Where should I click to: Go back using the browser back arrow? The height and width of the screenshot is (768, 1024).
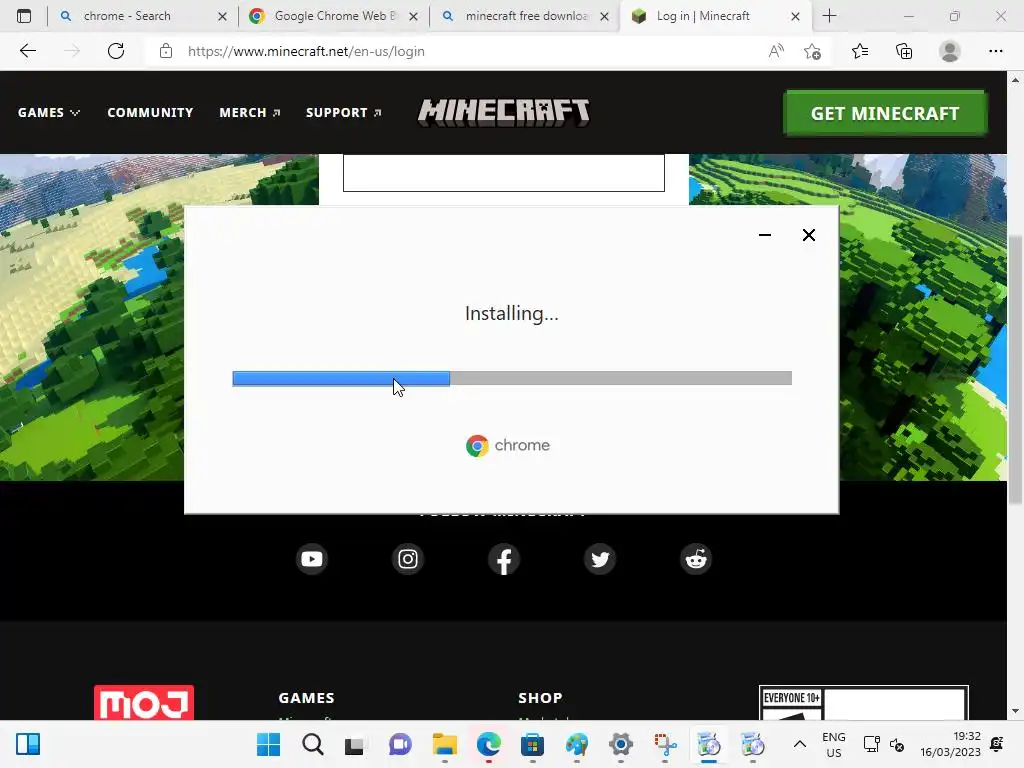coord(27,51)
